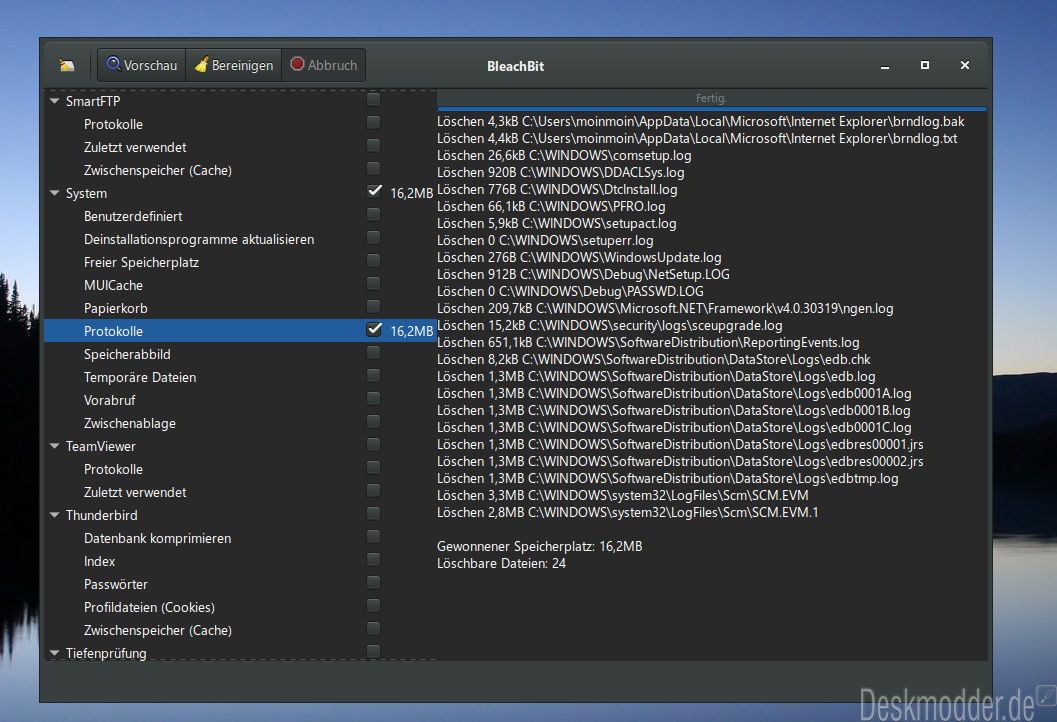Select Thunderbird Zwischenspeicher (Cache) item
Viewport: 1057px width, 722px height.
158,630
